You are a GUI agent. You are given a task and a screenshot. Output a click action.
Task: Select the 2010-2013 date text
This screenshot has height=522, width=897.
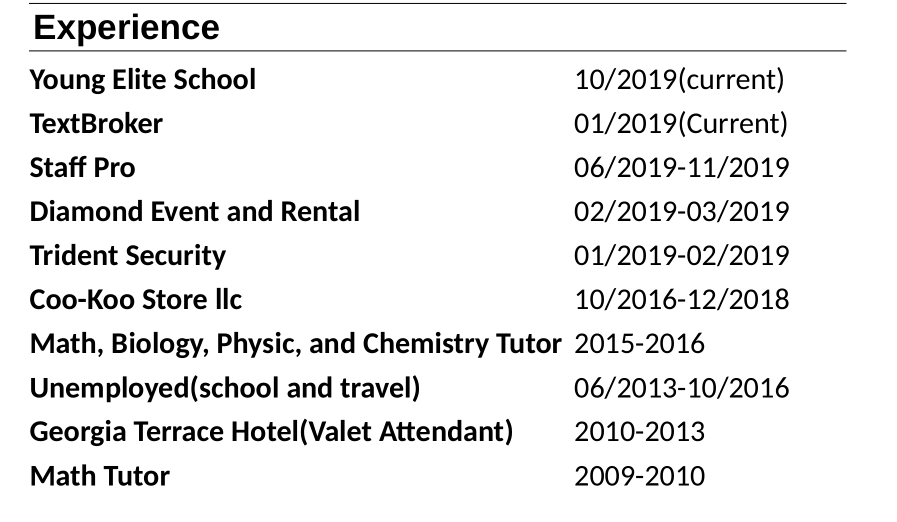click(639, 432)
